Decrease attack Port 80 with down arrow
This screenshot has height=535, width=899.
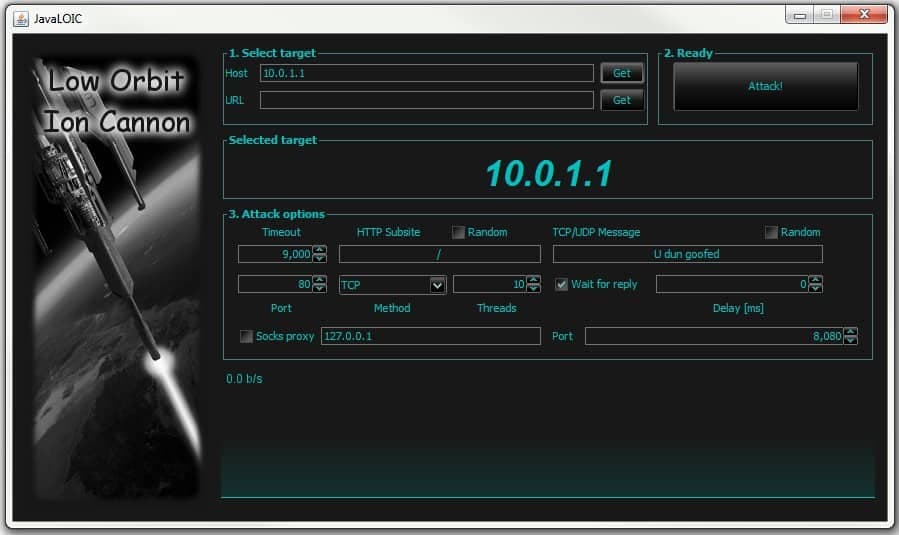point(320,288)
